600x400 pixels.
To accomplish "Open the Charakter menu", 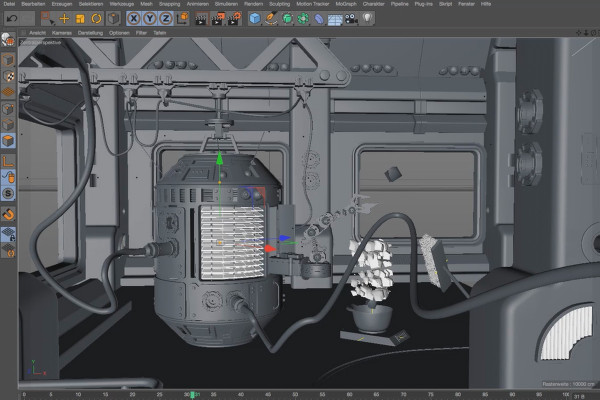I will 373,4.
